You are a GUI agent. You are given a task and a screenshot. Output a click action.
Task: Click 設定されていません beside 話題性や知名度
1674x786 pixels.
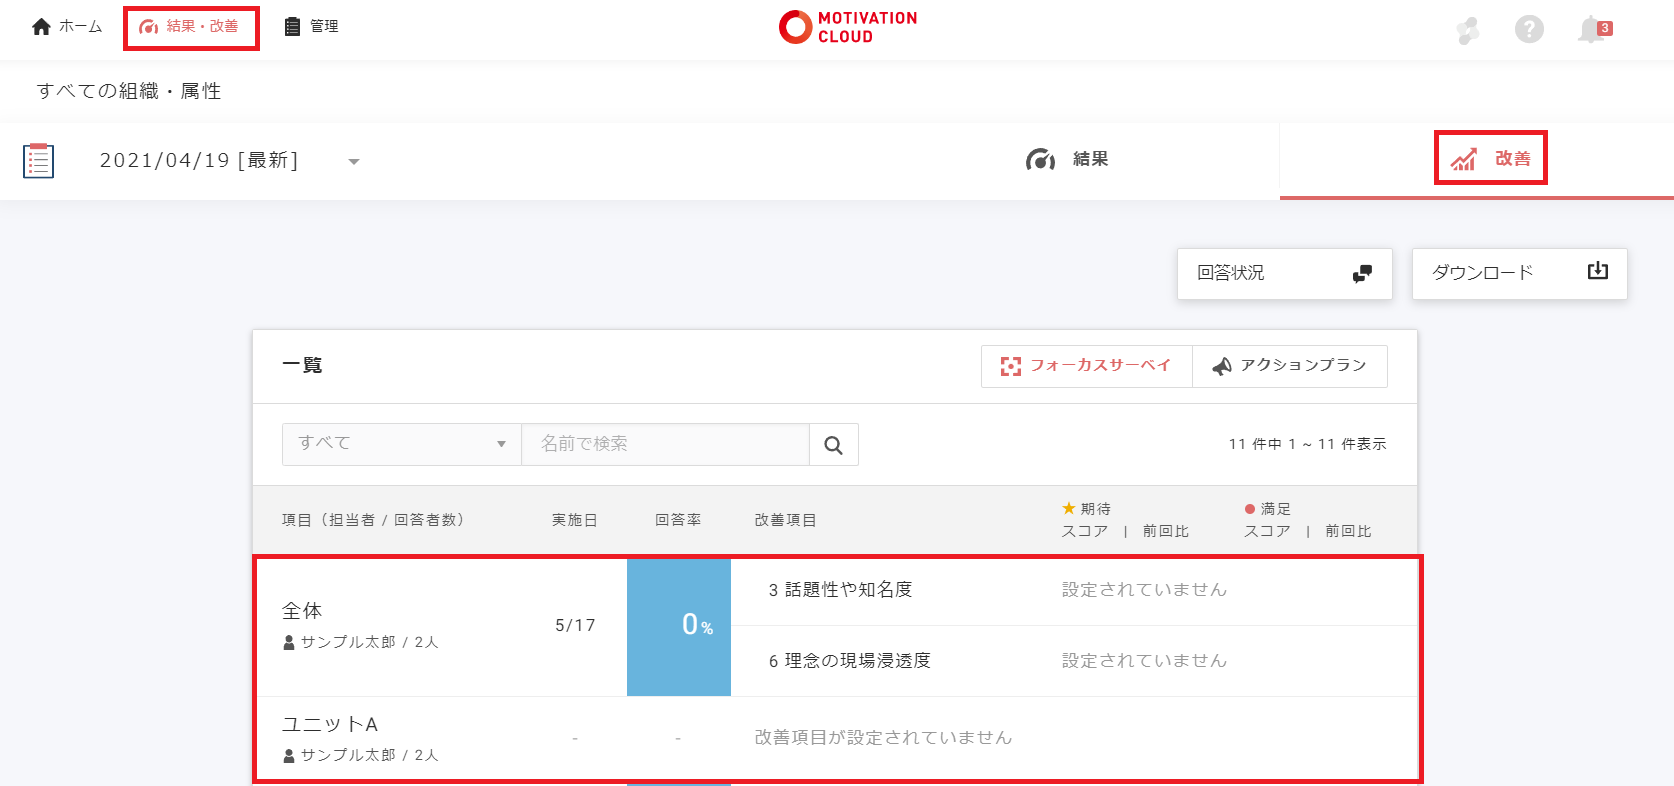[1144, 590]
